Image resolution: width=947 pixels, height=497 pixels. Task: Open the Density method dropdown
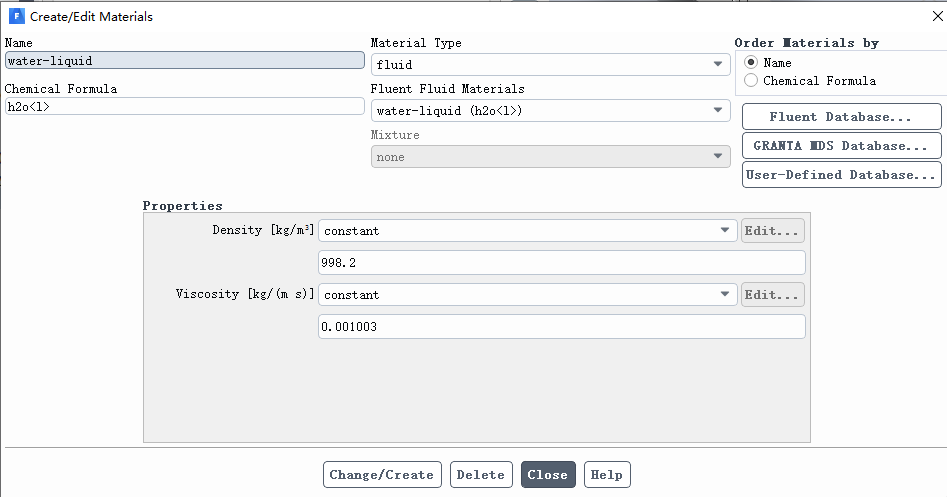click(528, 231)
